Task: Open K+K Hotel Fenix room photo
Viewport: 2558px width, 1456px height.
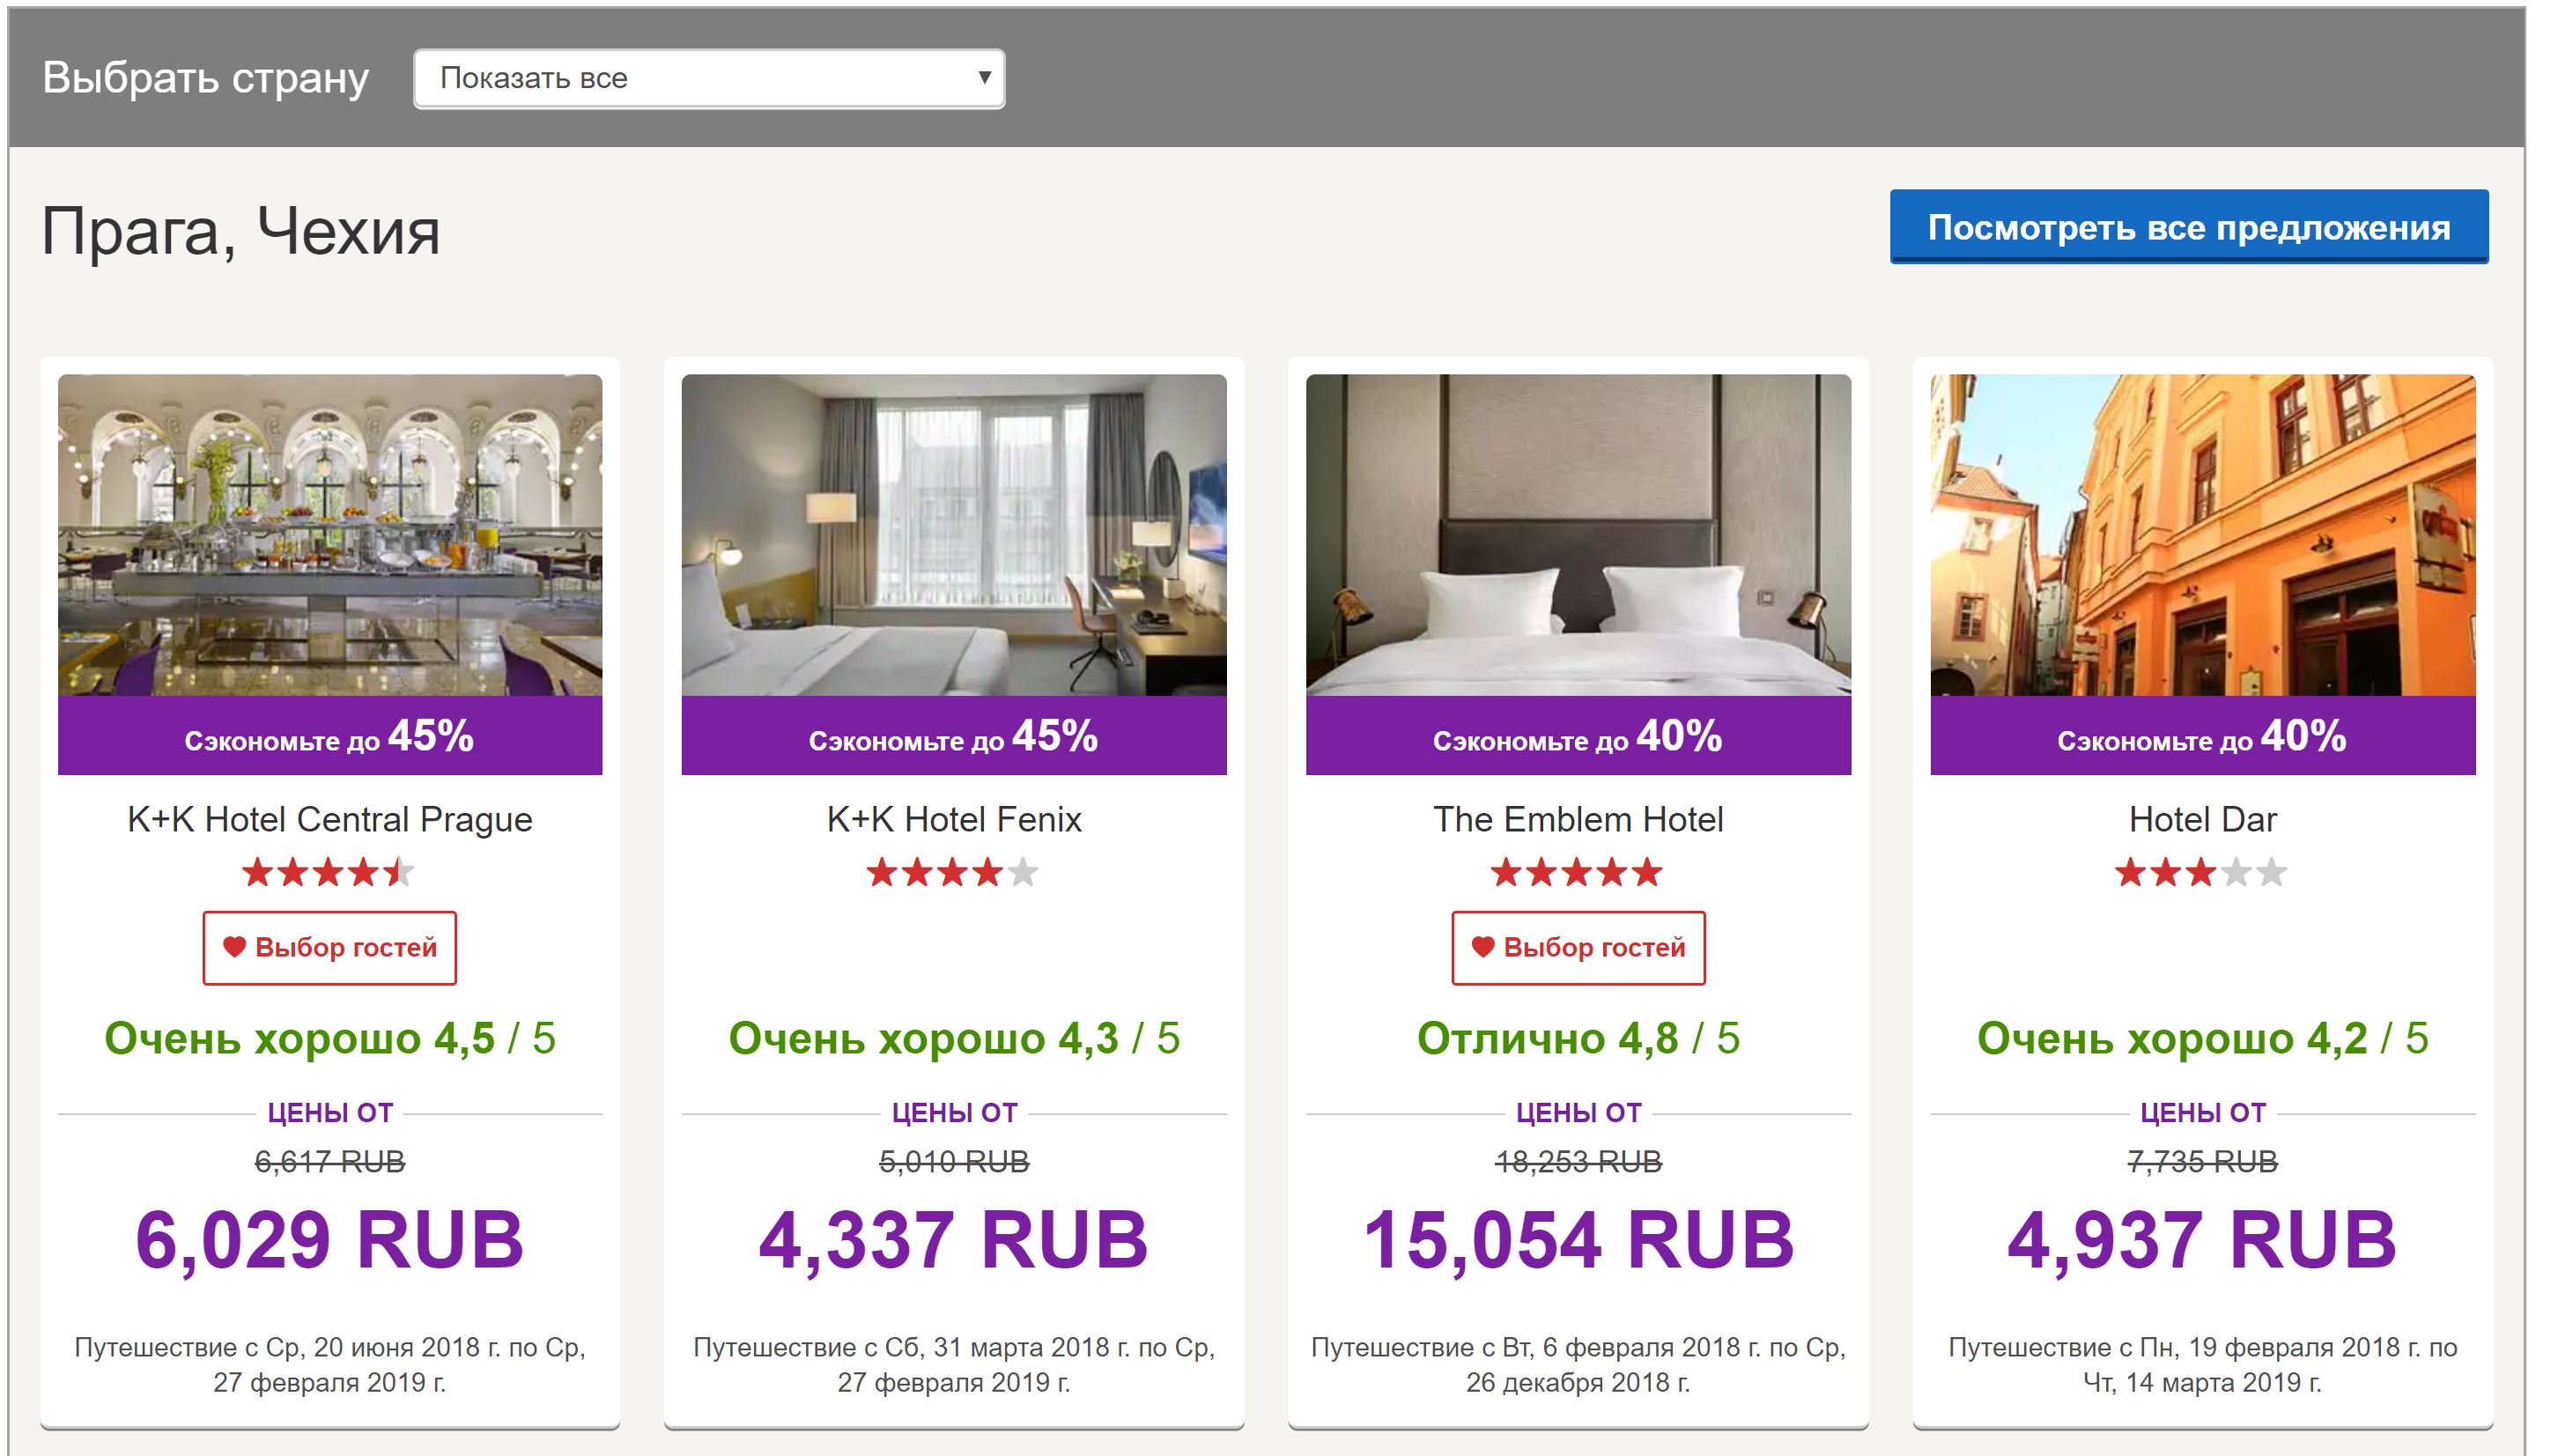Action: click(953, 535)
